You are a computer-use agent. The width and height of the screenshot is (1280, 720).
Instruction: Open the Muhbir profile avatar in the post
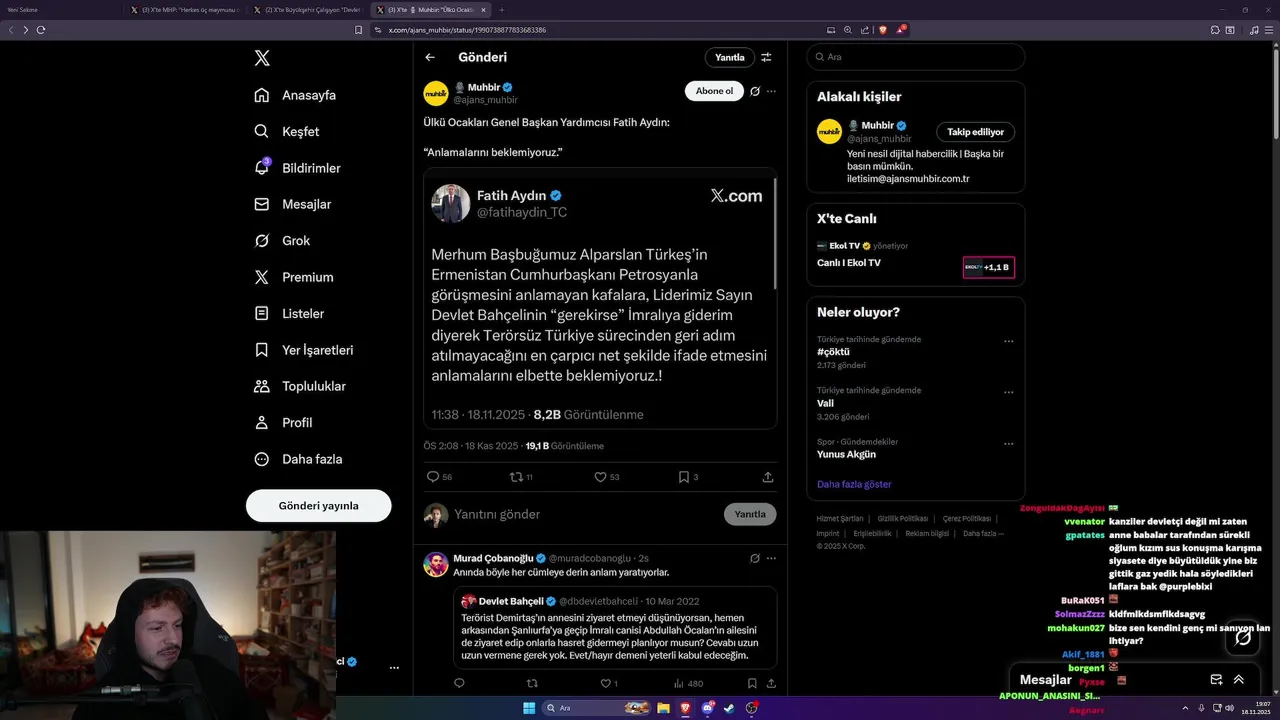436,93
